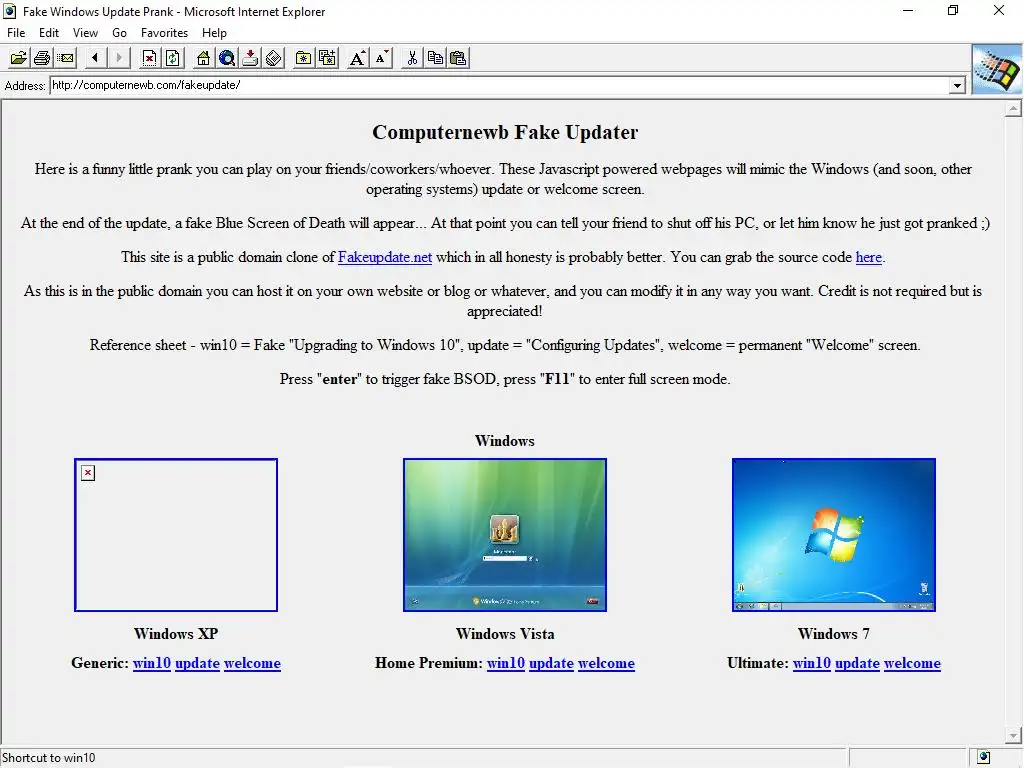The image size is (1024, 768).
Task: Click the scrollbar down arrow
Action: coord(1014,736)
